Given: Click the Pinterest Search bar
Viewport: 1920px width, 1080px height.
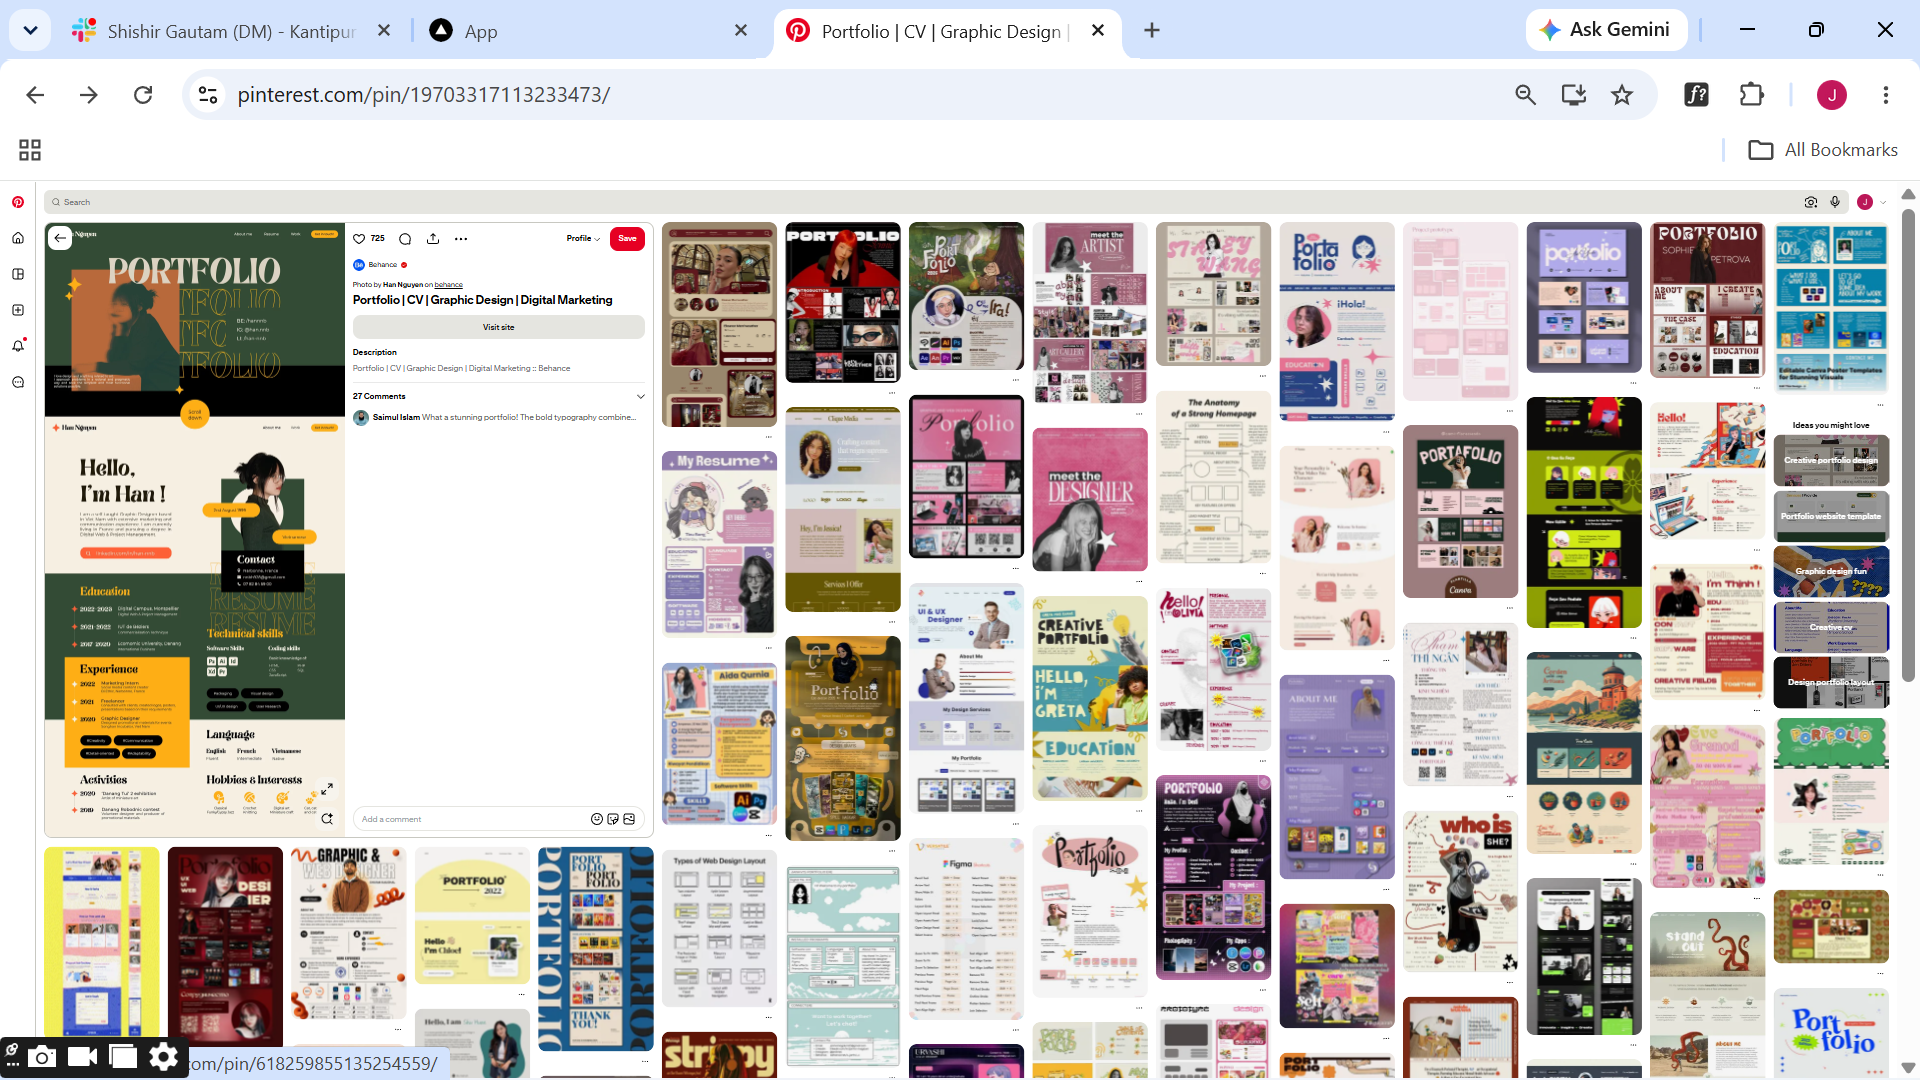Looking at the screenshot, I should point(920,202).
